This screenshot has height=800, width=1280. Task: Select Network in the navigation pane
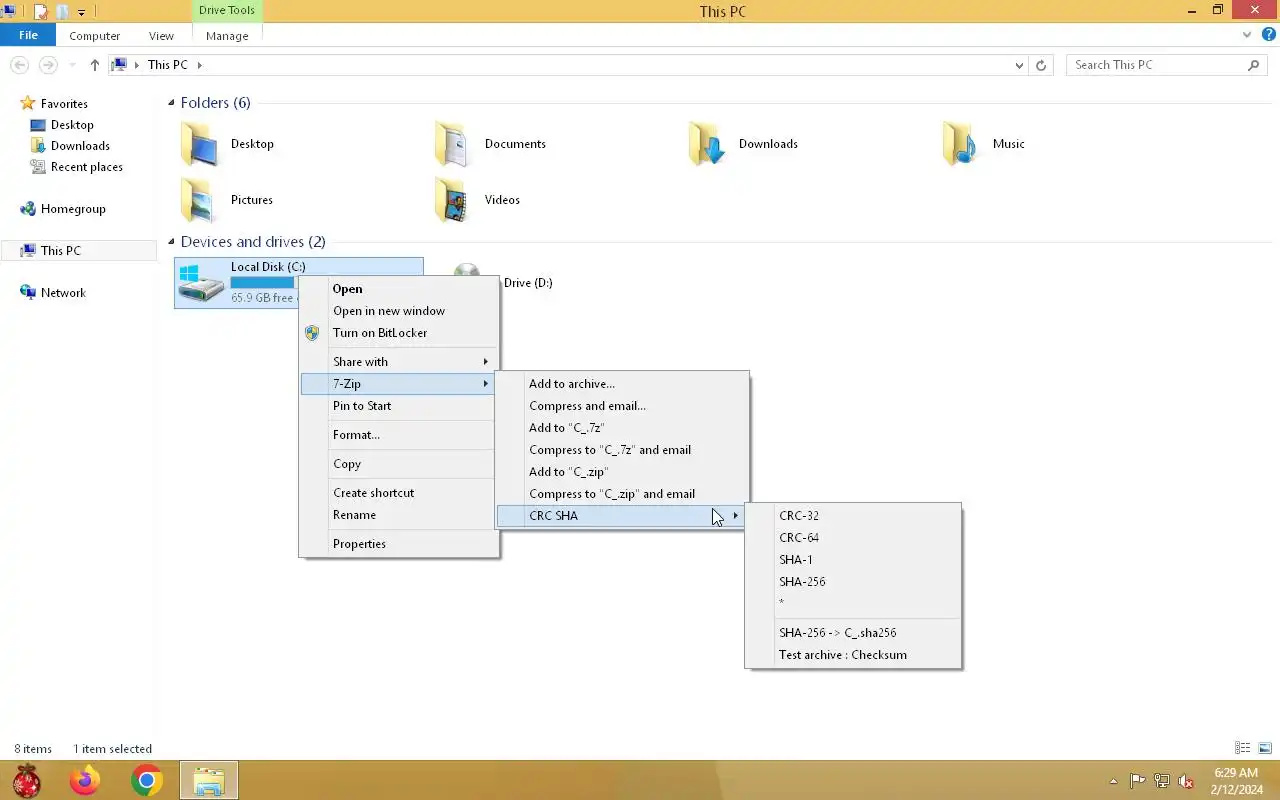(63, 293)
